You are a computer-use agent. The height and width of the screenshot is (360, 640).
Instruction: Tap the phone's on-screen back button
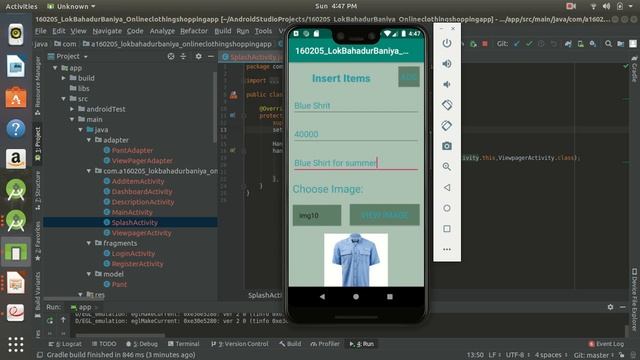[322, 297]
